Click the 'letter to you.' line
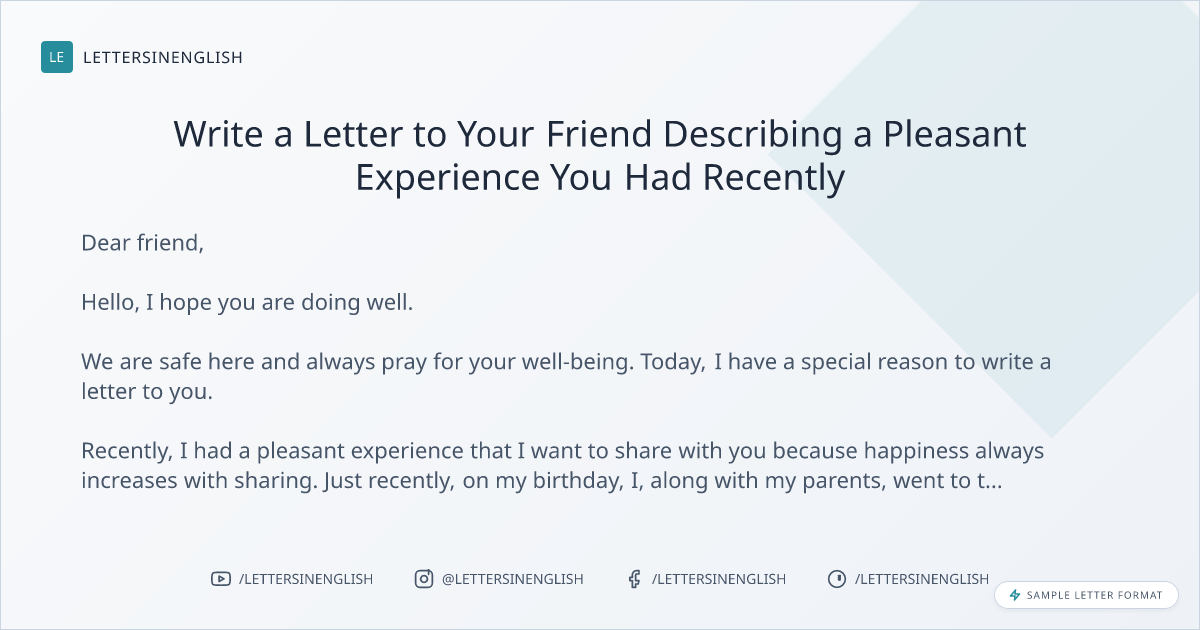The height and width of the screenshot is (630, 1200). click(x=147, y=391)
